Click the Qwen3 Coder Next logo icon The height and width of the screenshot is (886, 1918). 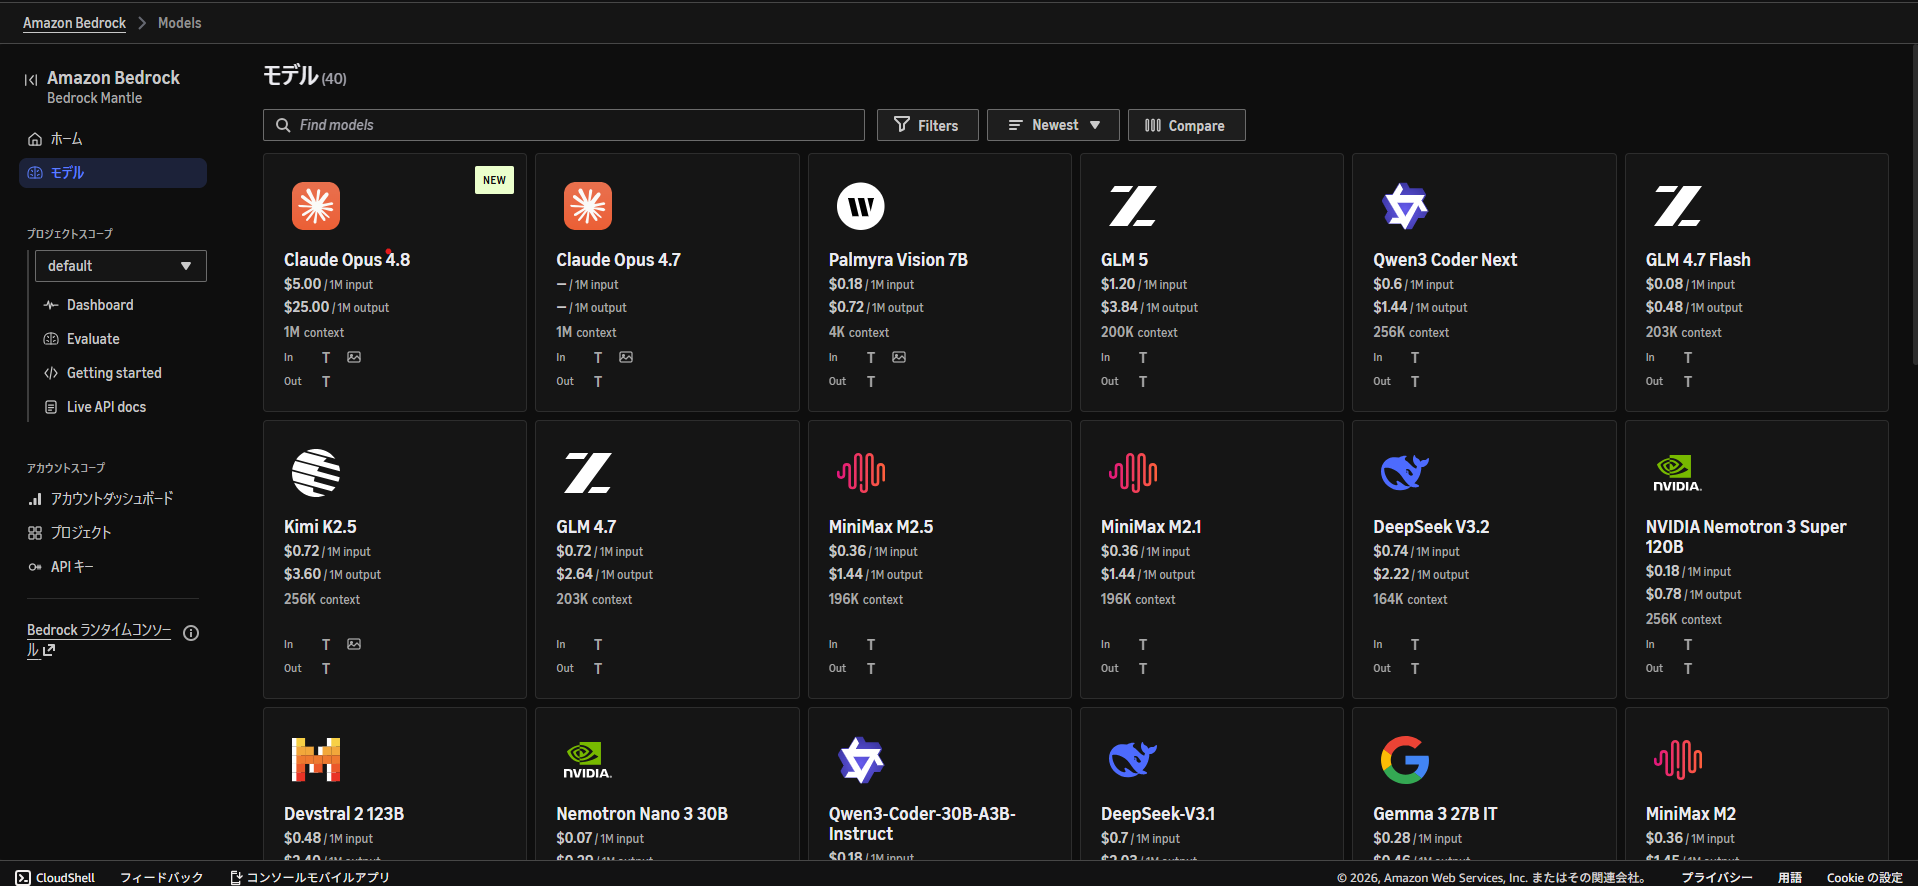click(x=1405, y=206)
